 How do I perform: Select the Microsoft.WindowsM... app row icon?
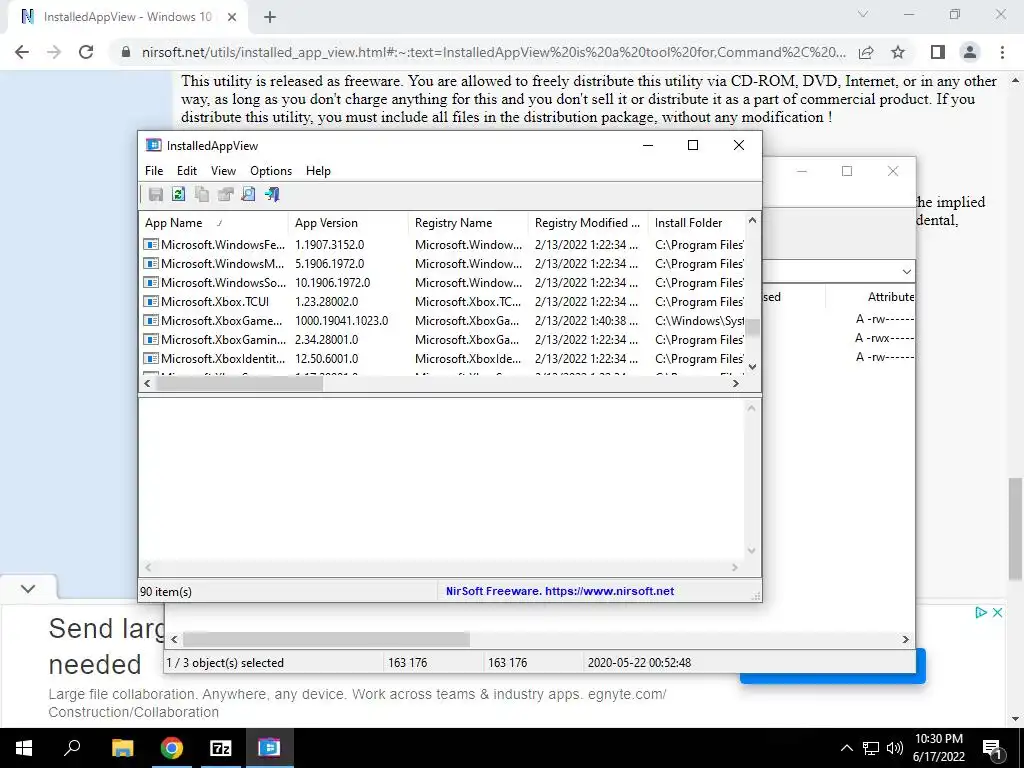tap(151, 264)
